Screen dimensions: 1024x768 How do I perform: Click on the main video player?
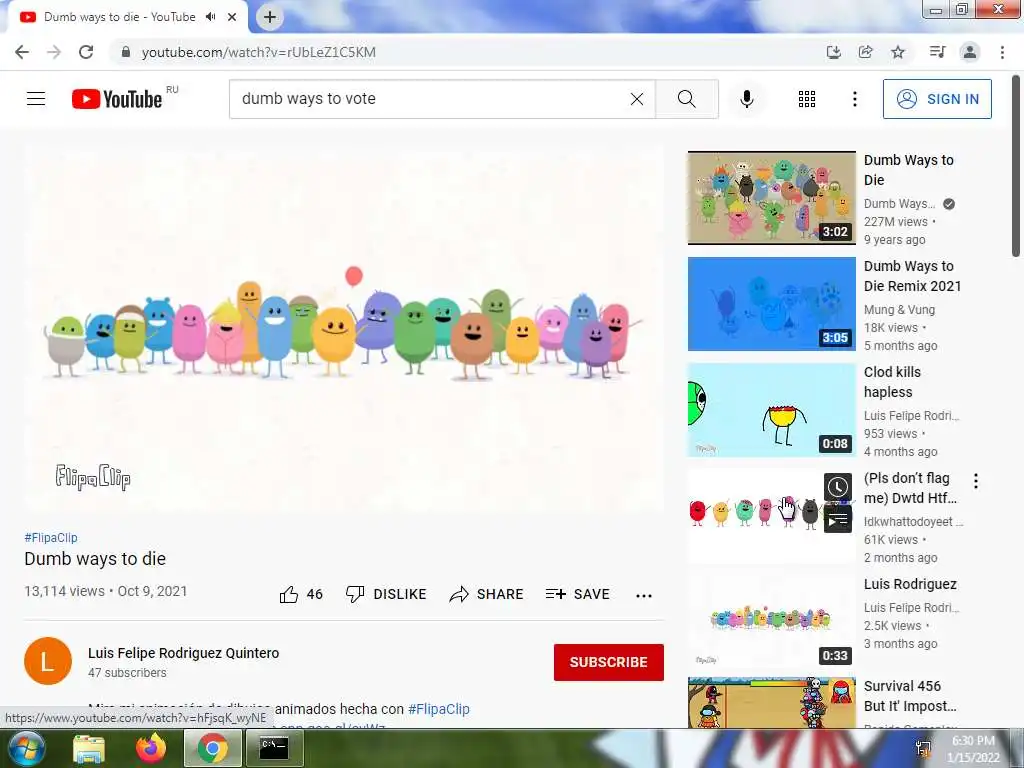(x=344, y=330)
